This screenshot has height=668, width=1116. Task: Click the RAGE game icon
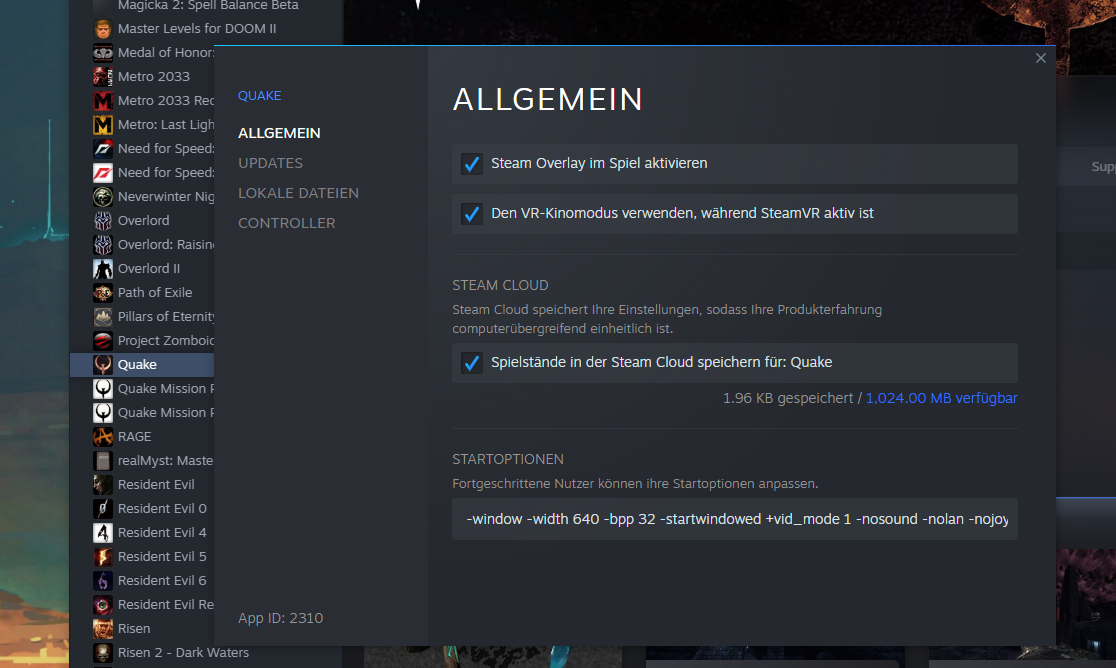click(x=102, y=437)
